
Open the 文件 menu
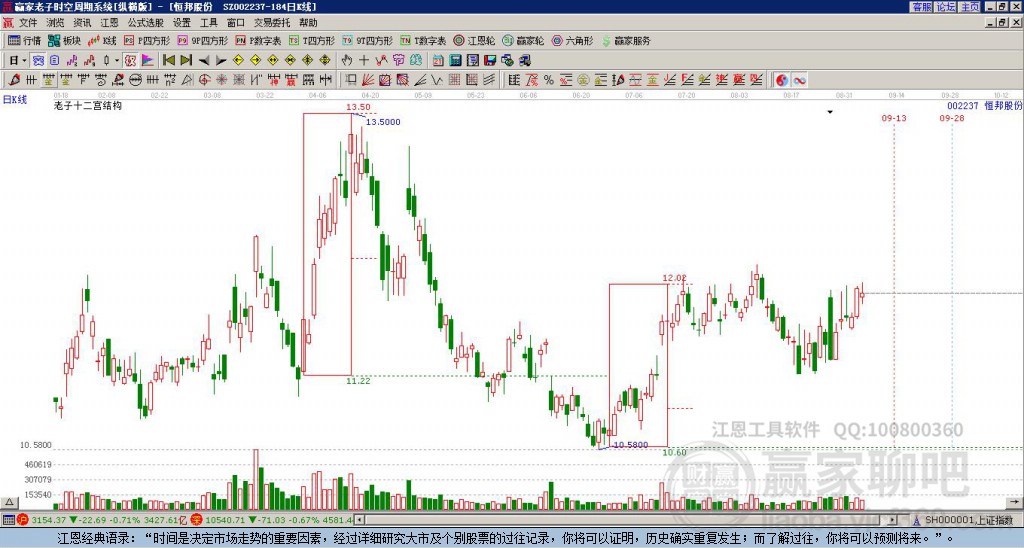[28, 23]
